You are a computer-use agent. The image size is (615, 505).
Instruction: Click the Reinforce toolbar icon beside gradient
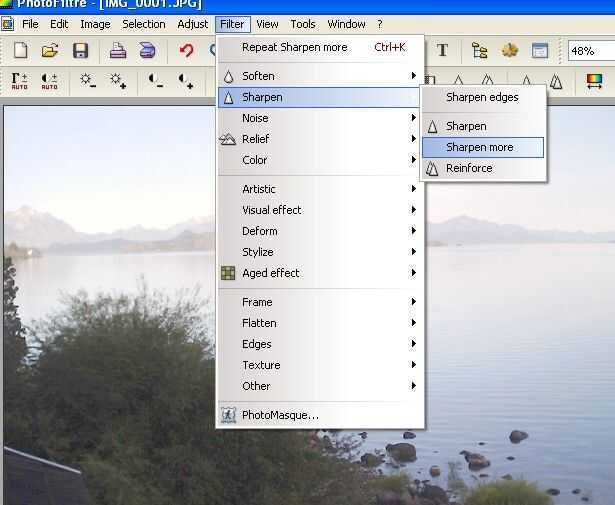click(x=556, y=81)
